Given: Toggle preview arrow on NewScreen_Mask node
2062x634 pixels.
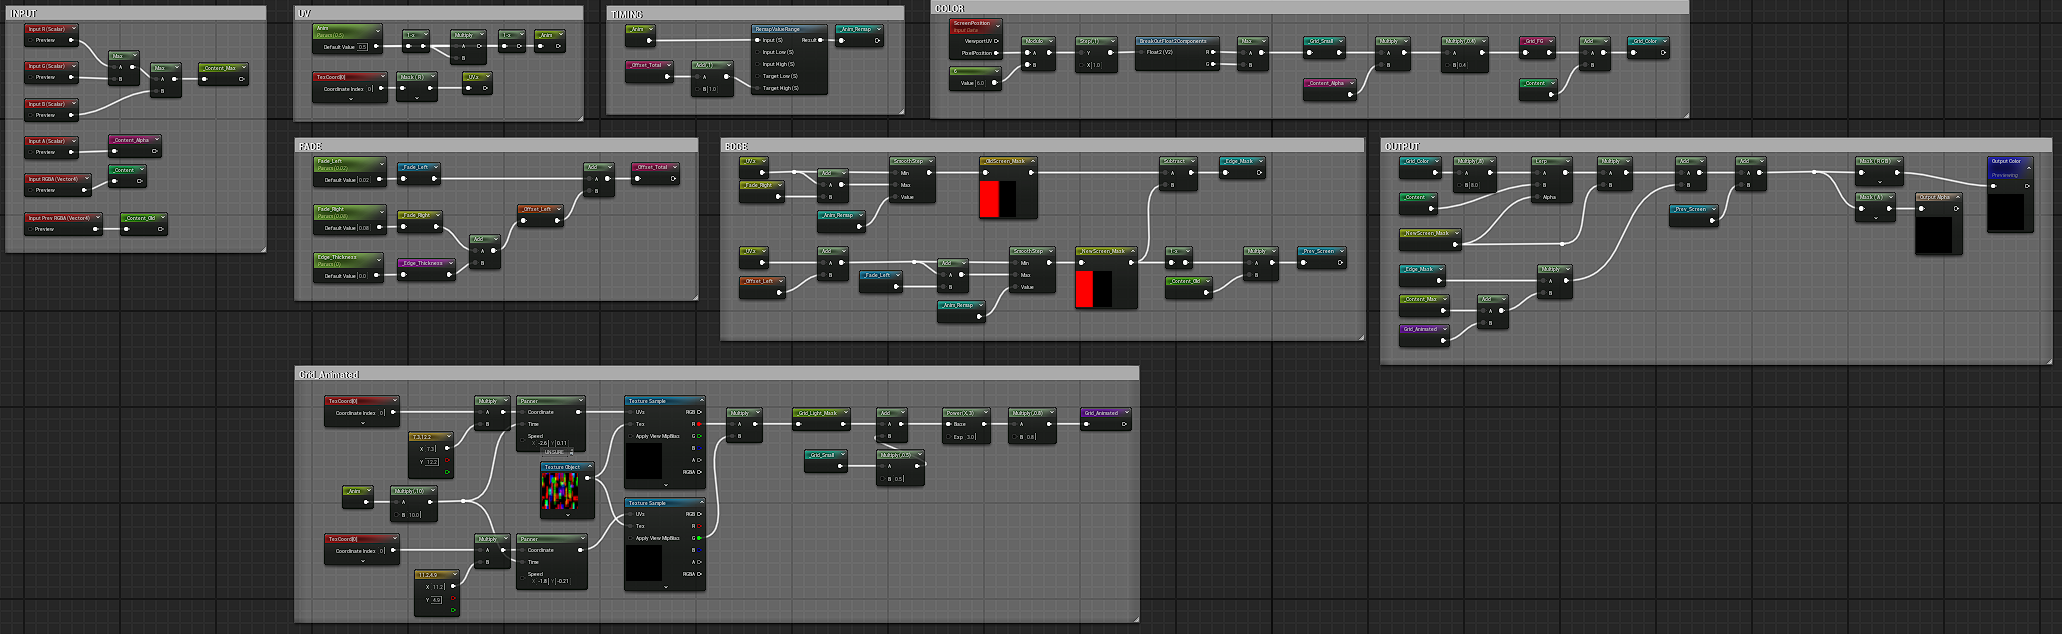Looking at the screenshot, I should point(1132,251).
